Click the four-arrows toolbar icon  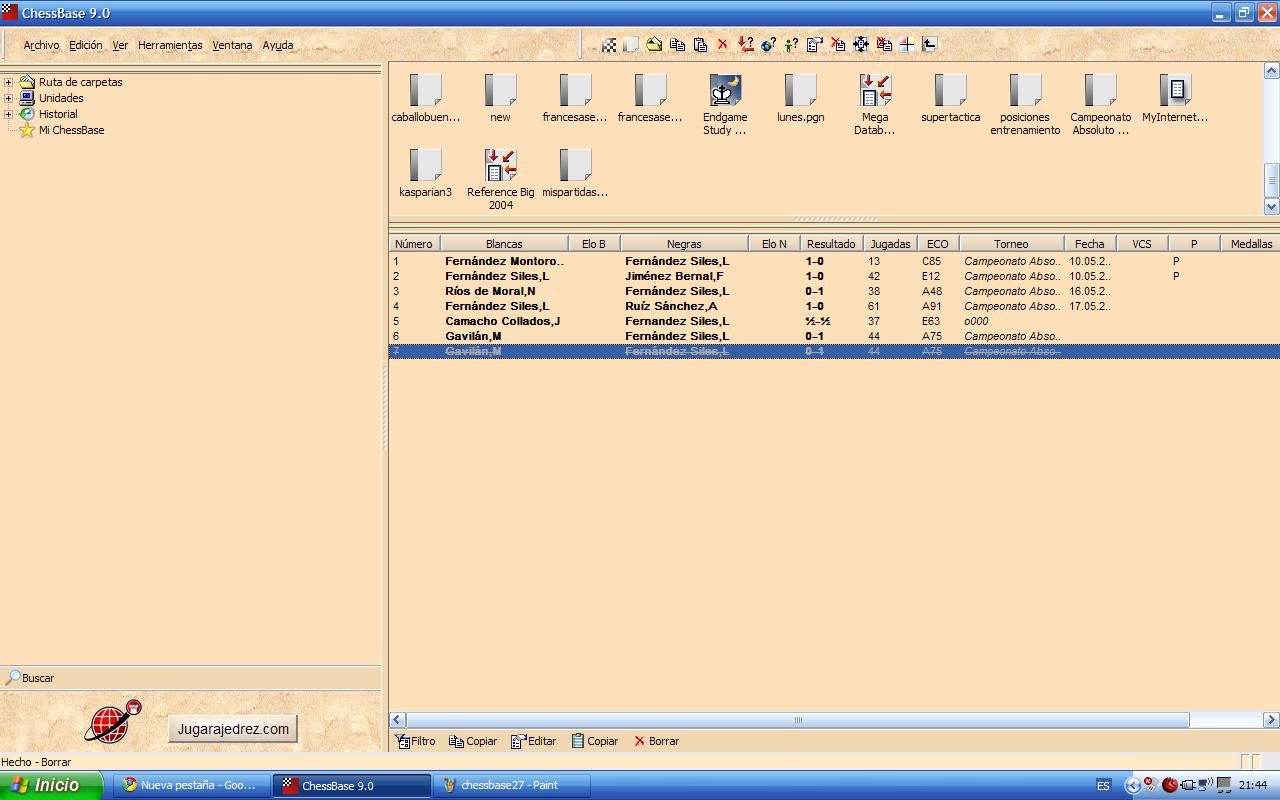click(x=860, y=45)
